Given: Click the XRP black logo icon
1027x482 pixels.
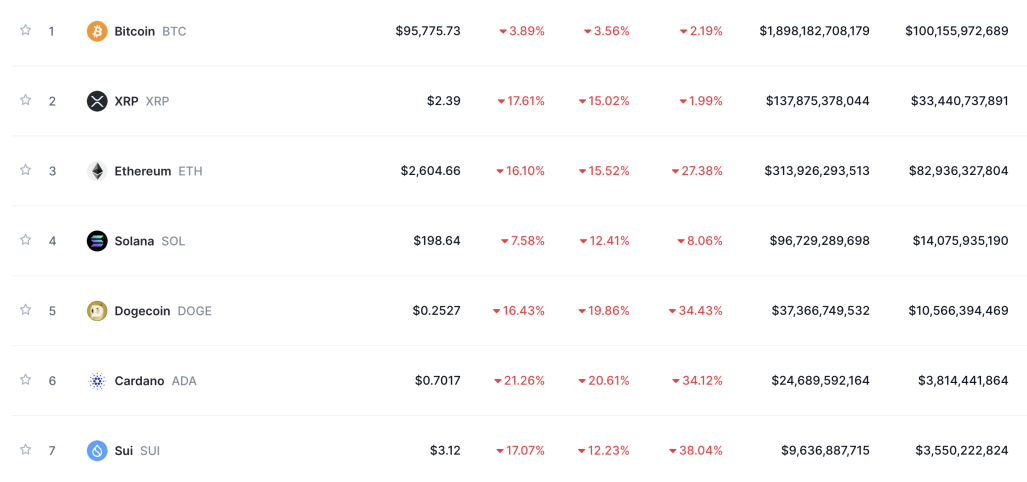Looking at the screenshot, I should pos(97,101).
